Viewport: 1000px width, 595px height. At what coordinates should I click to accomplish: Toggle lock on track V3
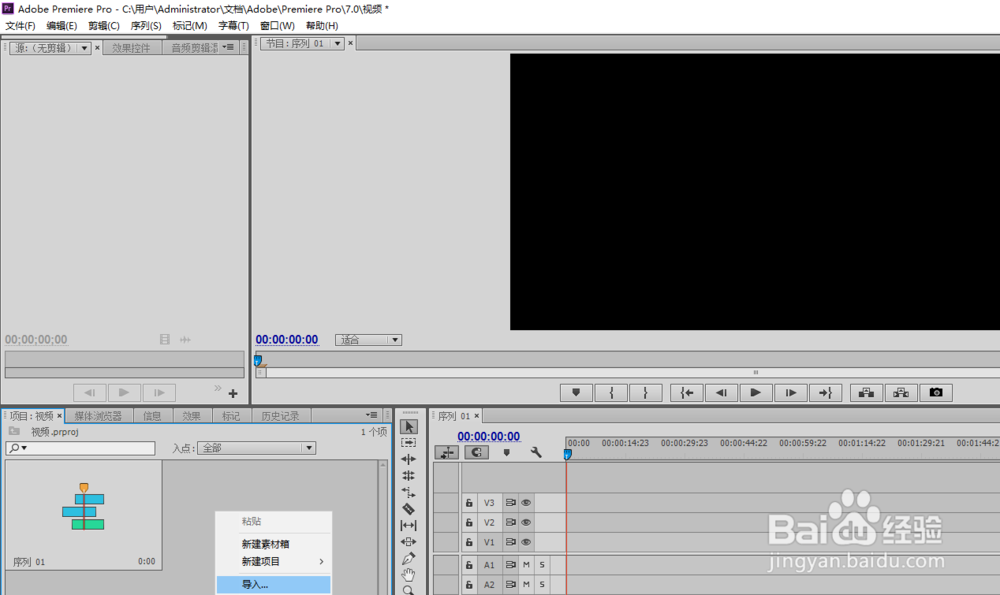point(469,503)
